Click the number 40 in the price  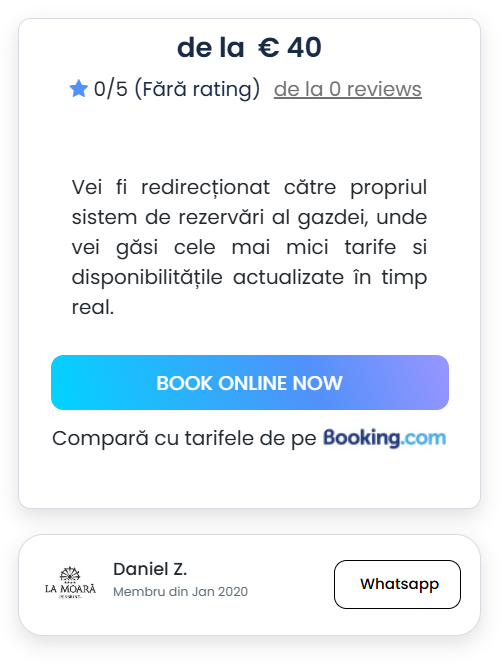click(305, 47)
